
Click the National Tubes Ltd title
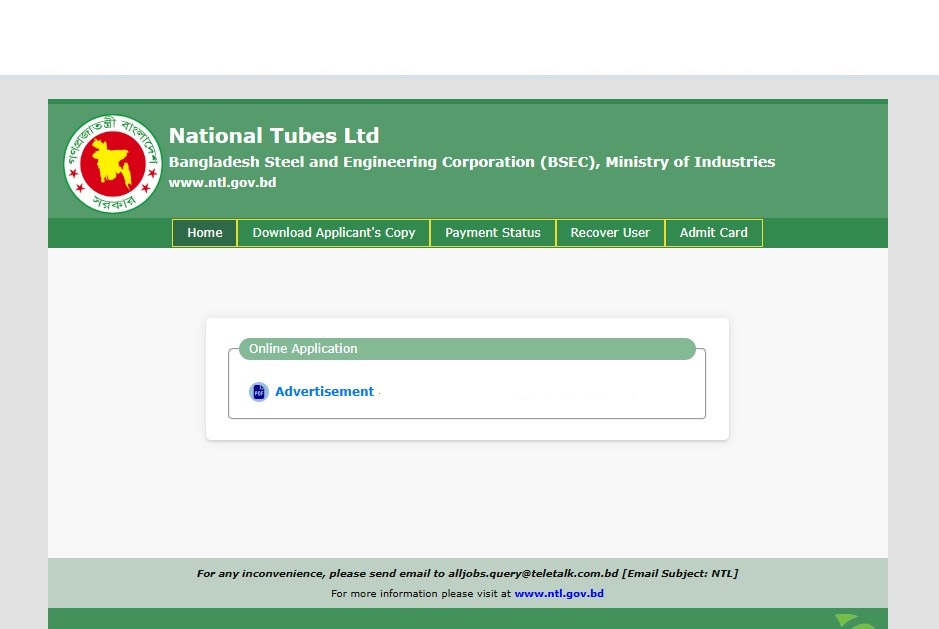click(274, 135)
